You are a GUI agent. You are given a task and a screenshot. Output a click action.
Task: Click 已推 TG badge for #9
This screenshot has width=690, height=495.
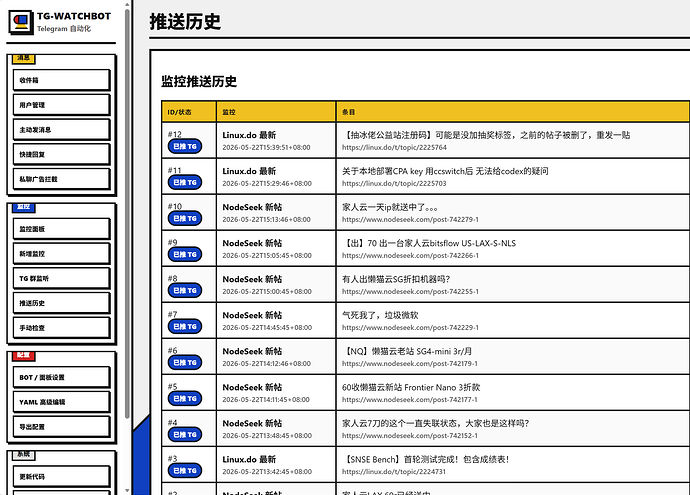coord(185,254)
